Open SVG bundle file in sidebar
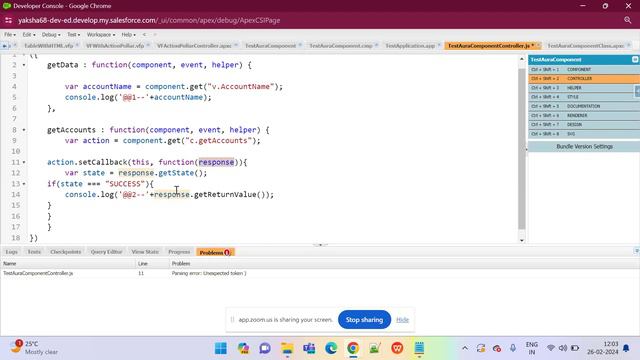 pyautogui.click(x=584, y=134)
